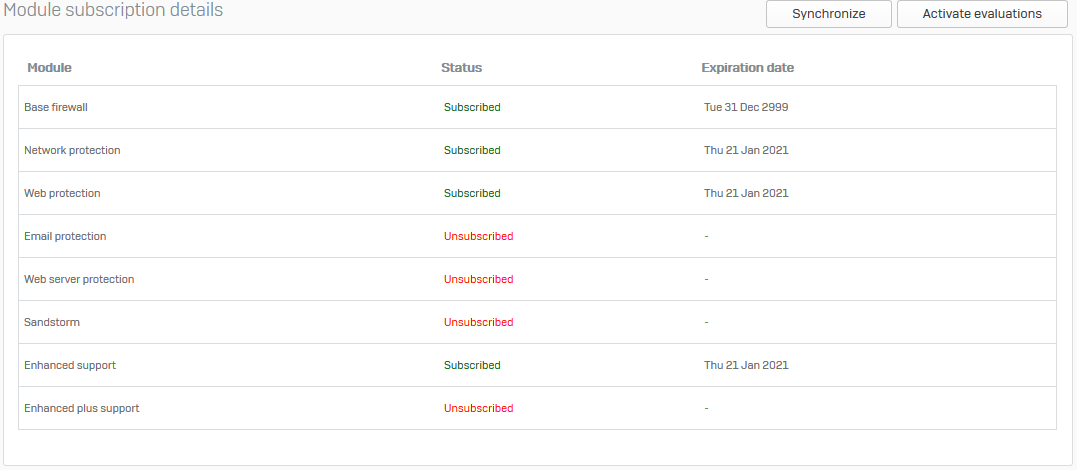Select the Enhanced plus support entry
The image size is (1077, 470).
[x=82, y=408]
